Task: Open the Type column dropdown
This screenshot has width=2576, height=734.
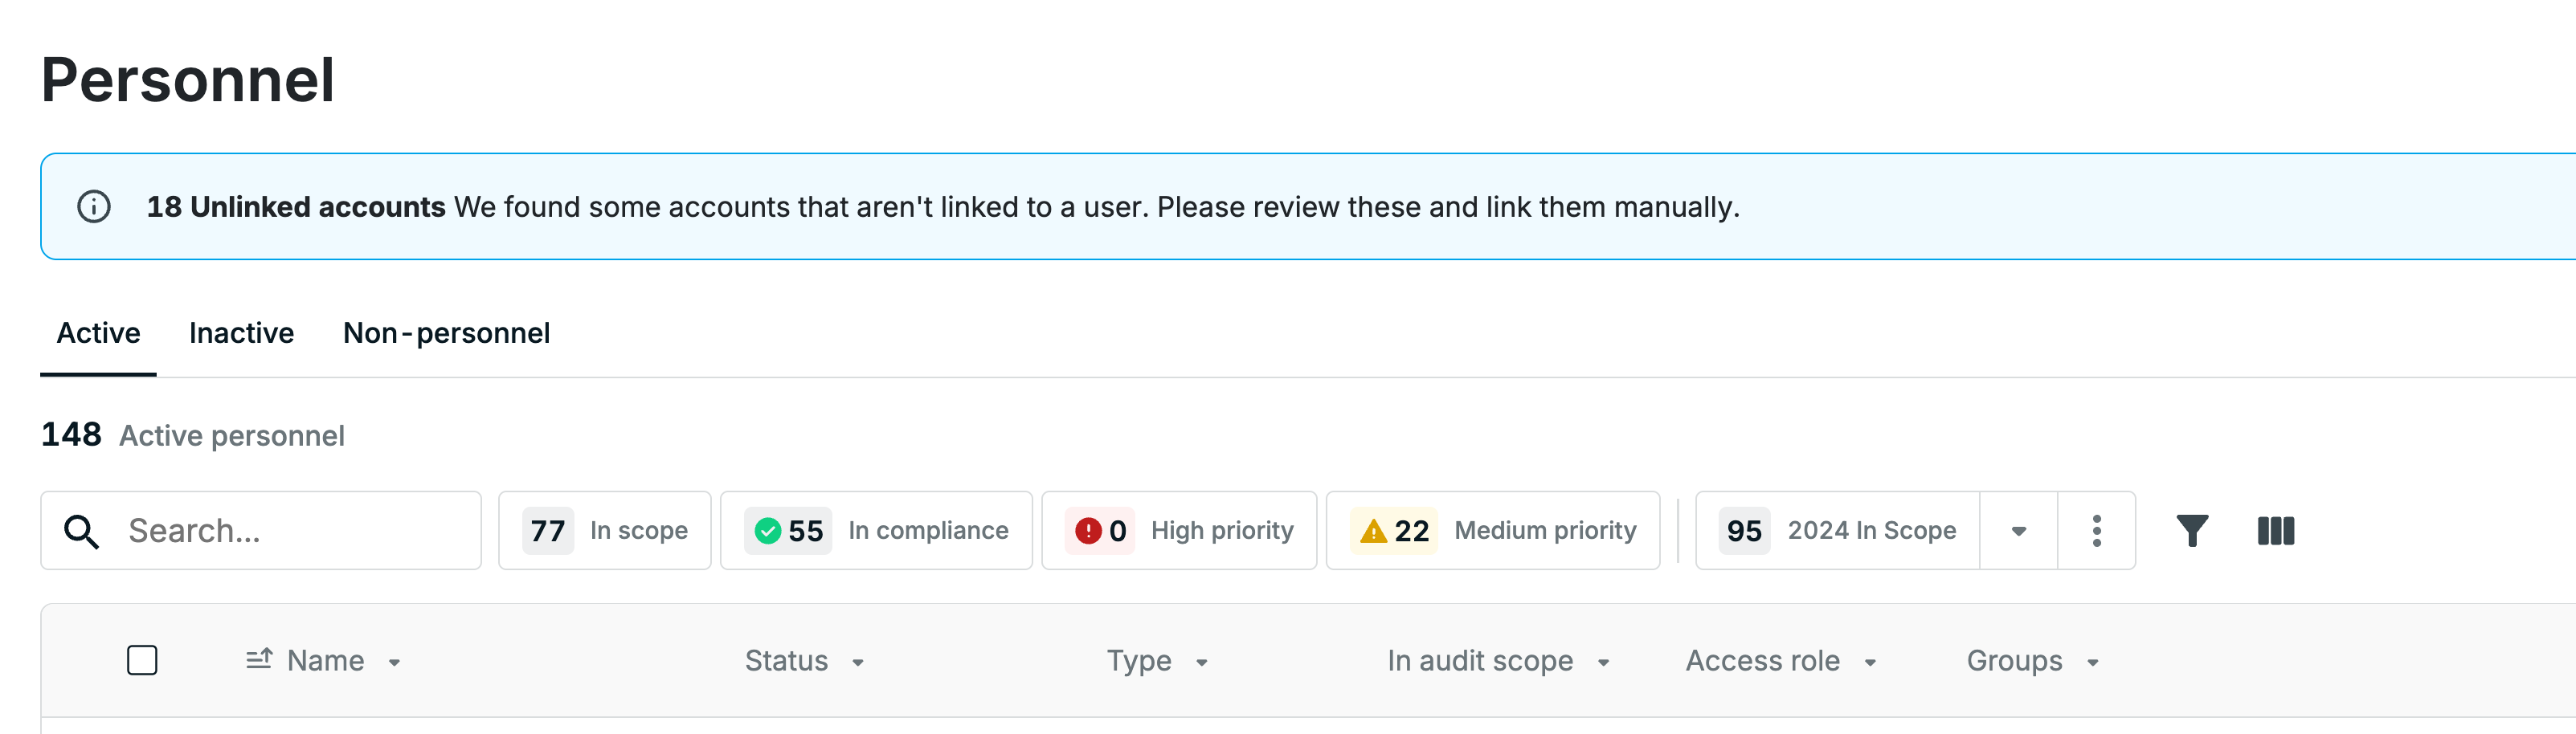Action: pyautogui.click(x=1202, y=663)
